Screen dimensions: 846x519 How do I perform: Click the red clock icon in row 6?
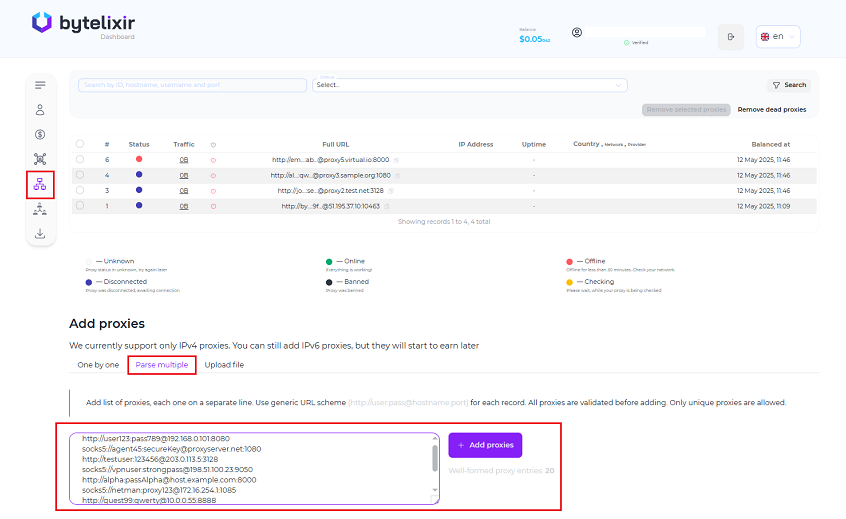coord(213,160)
